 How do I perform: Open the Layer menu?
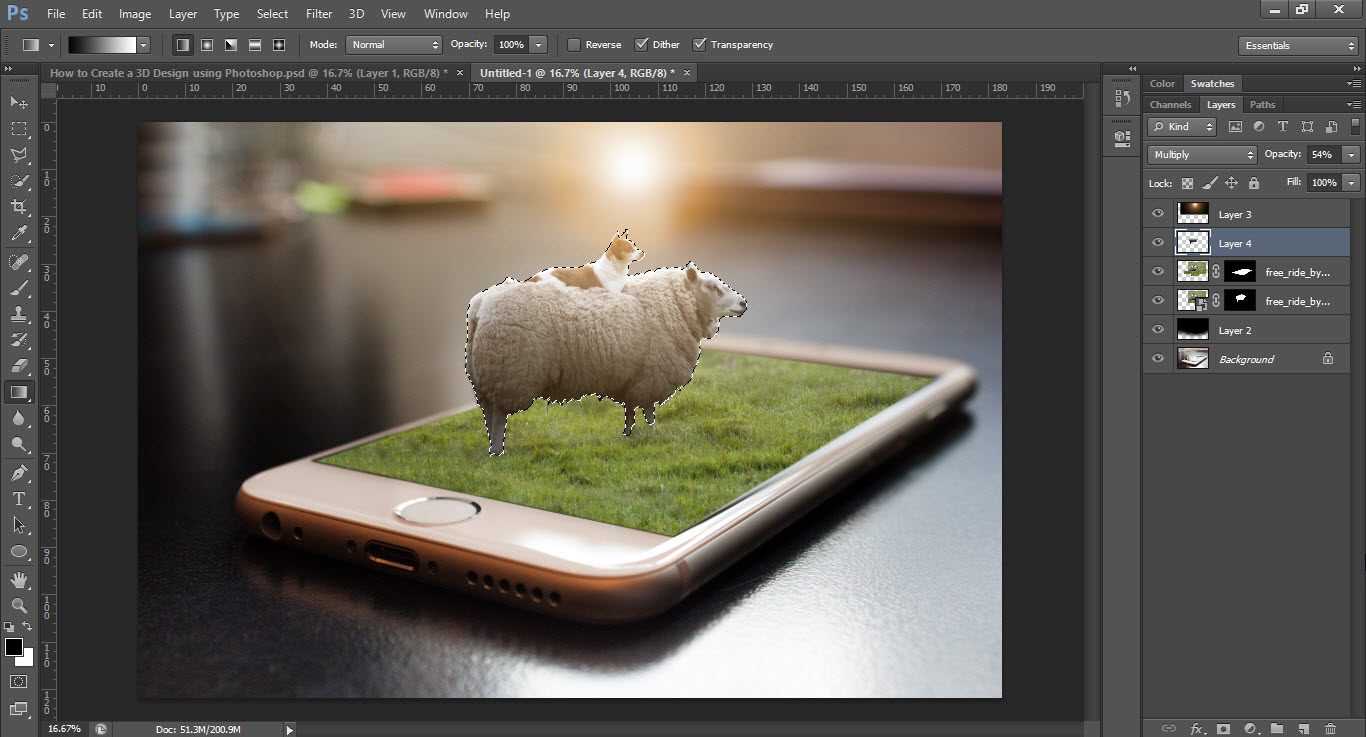(183, 14)
